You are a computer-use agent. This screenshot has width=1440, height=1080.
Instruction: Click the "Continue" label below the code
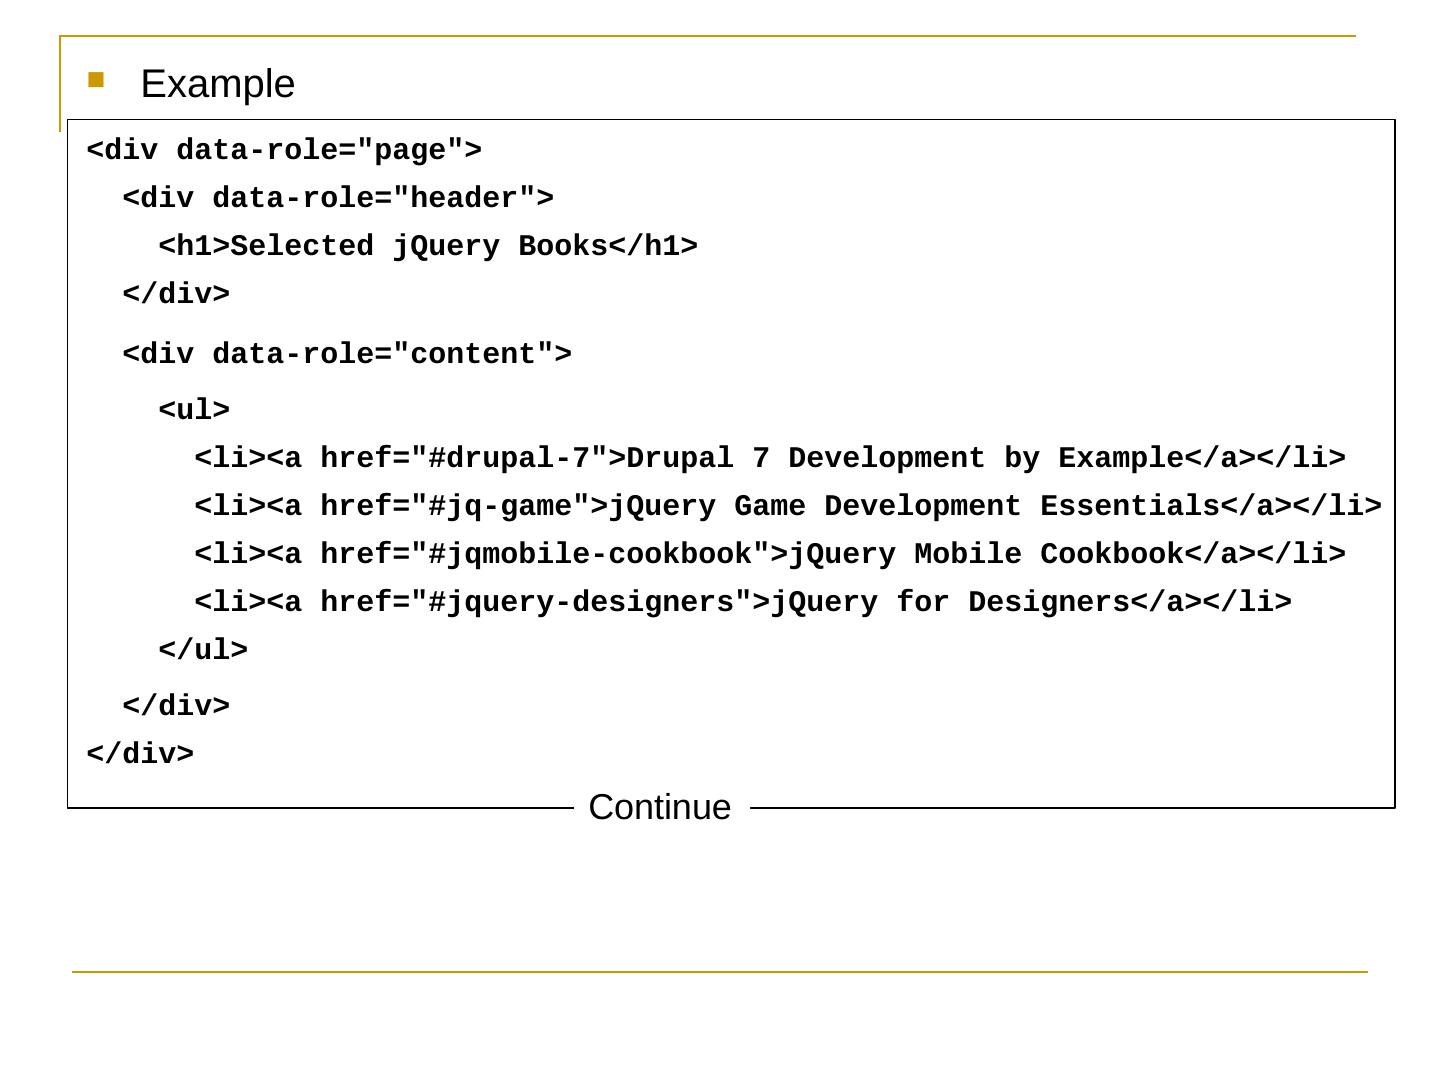659,807
